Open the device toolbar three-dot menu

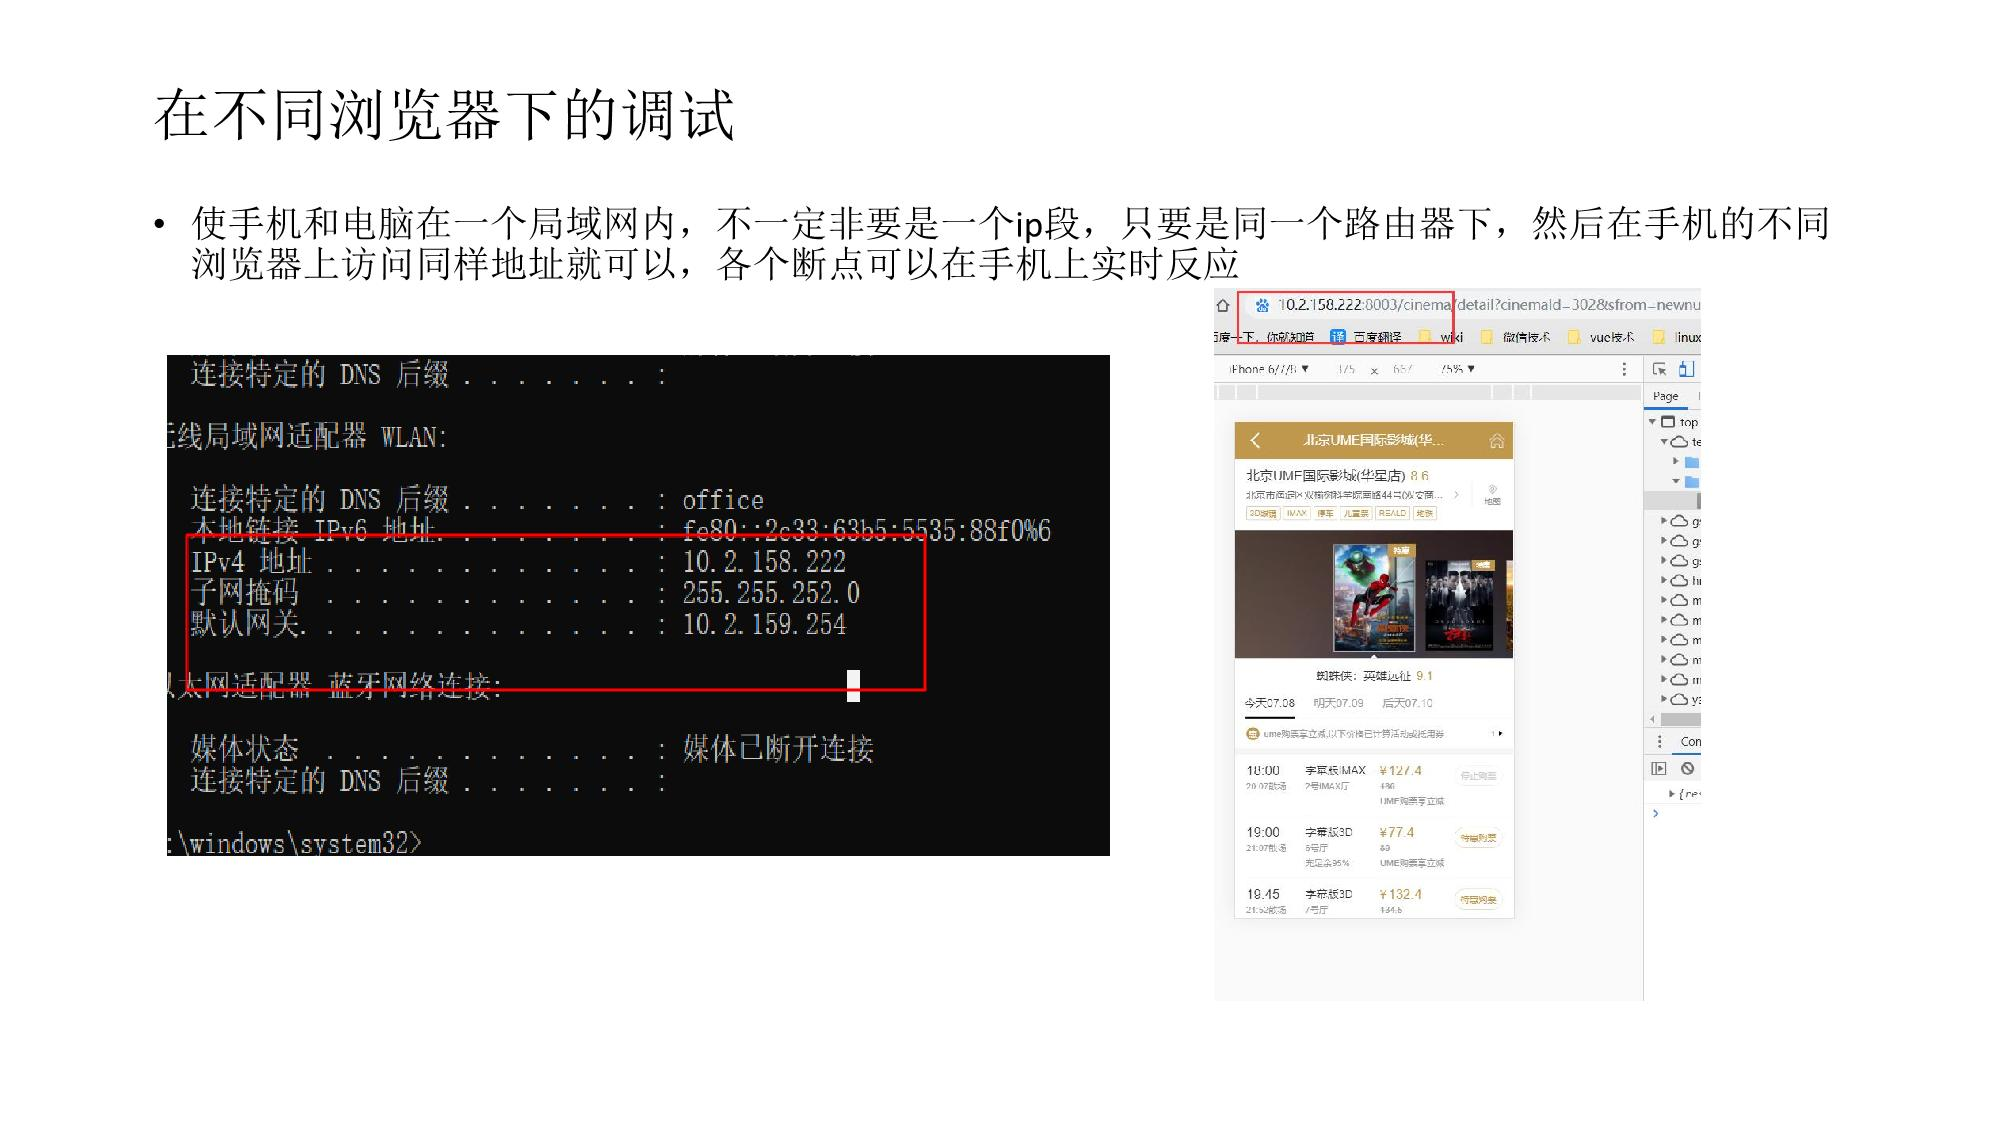[1624, 369]
